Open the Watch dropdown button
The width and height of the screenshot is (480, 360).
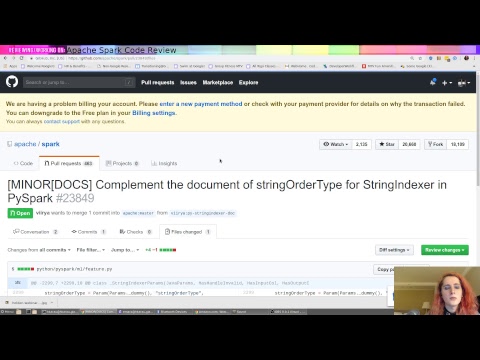click(336, 144)
